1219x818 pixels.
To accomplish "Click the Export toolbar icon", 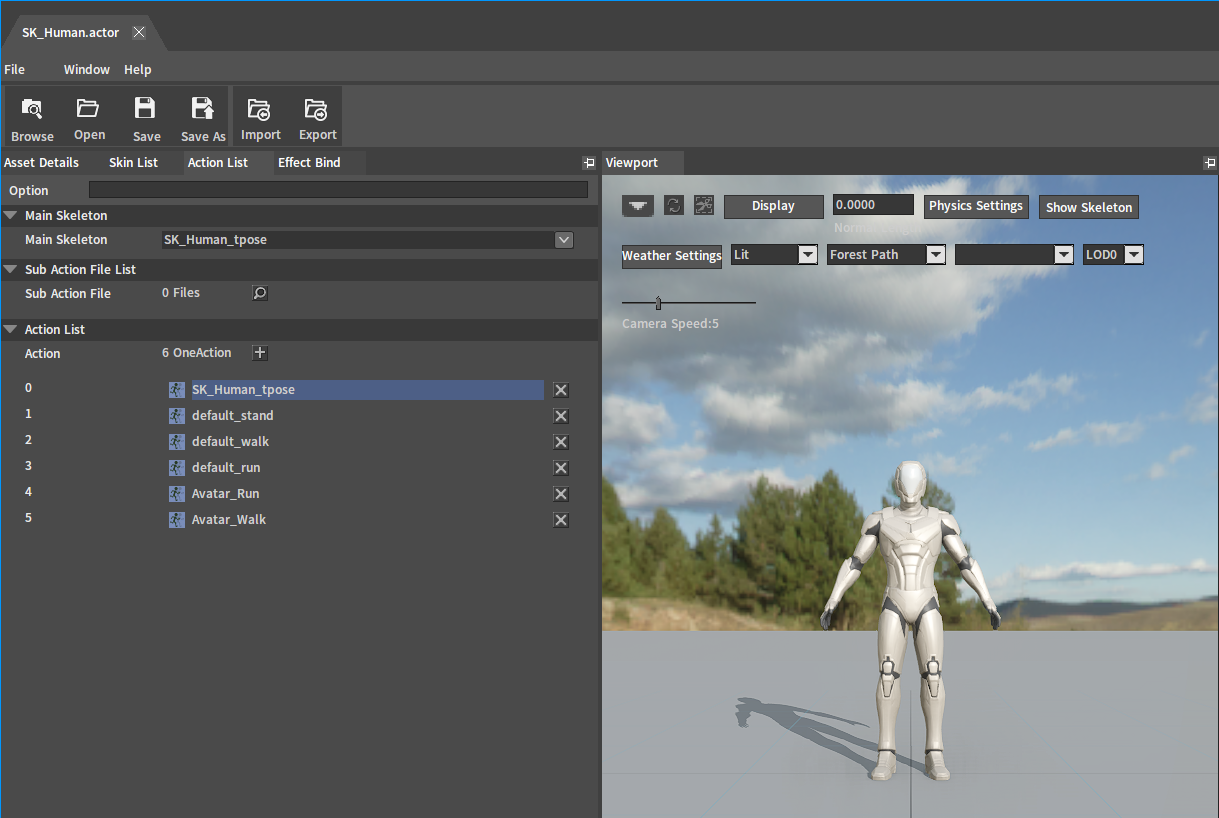I will (x=317, y=117).
